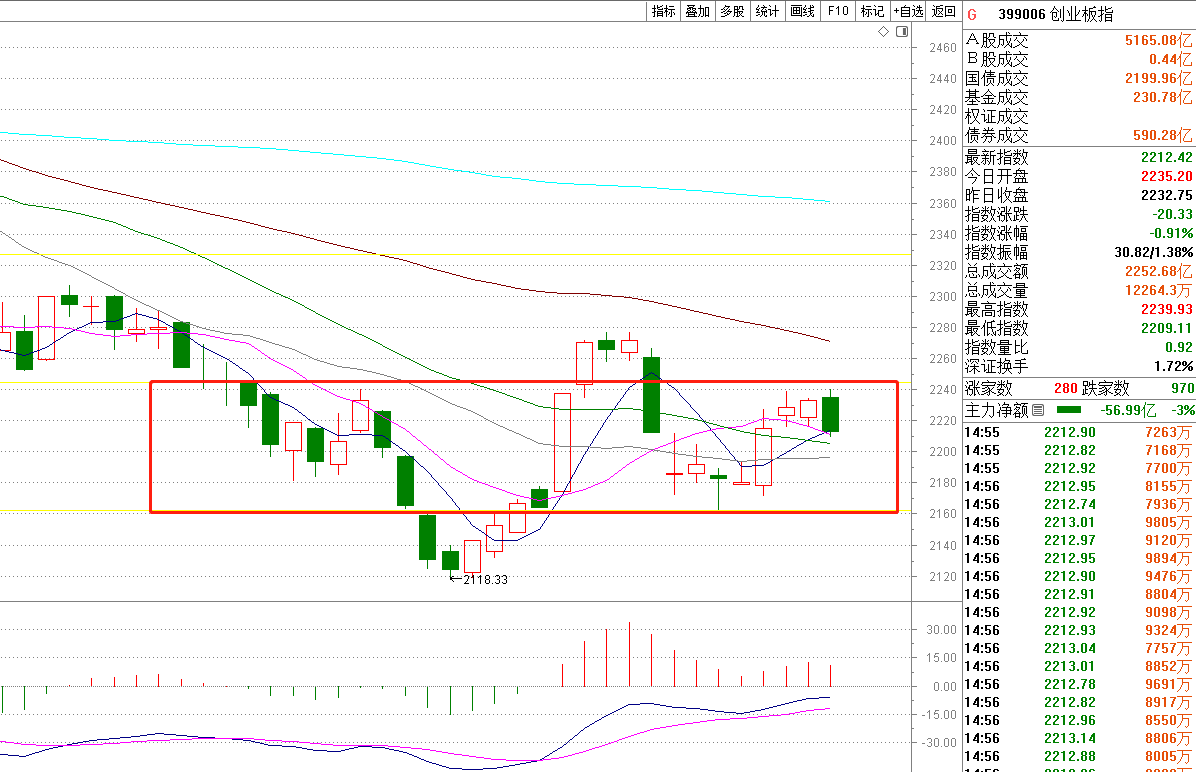Viewport: 1196px width, 772px height.
Task: Click the 总成交量 value 12264.3万
Action: [x=1159, y=291]
